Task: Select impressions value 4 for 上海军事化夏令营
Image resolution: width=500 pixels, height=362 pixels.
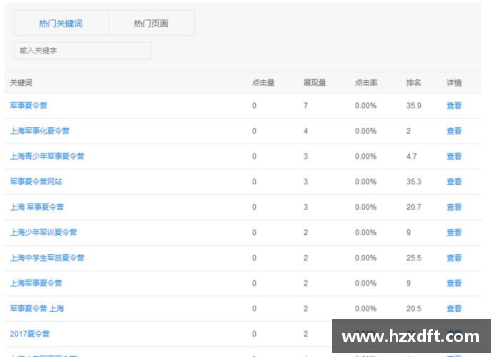Action: (x=306, y=131)
